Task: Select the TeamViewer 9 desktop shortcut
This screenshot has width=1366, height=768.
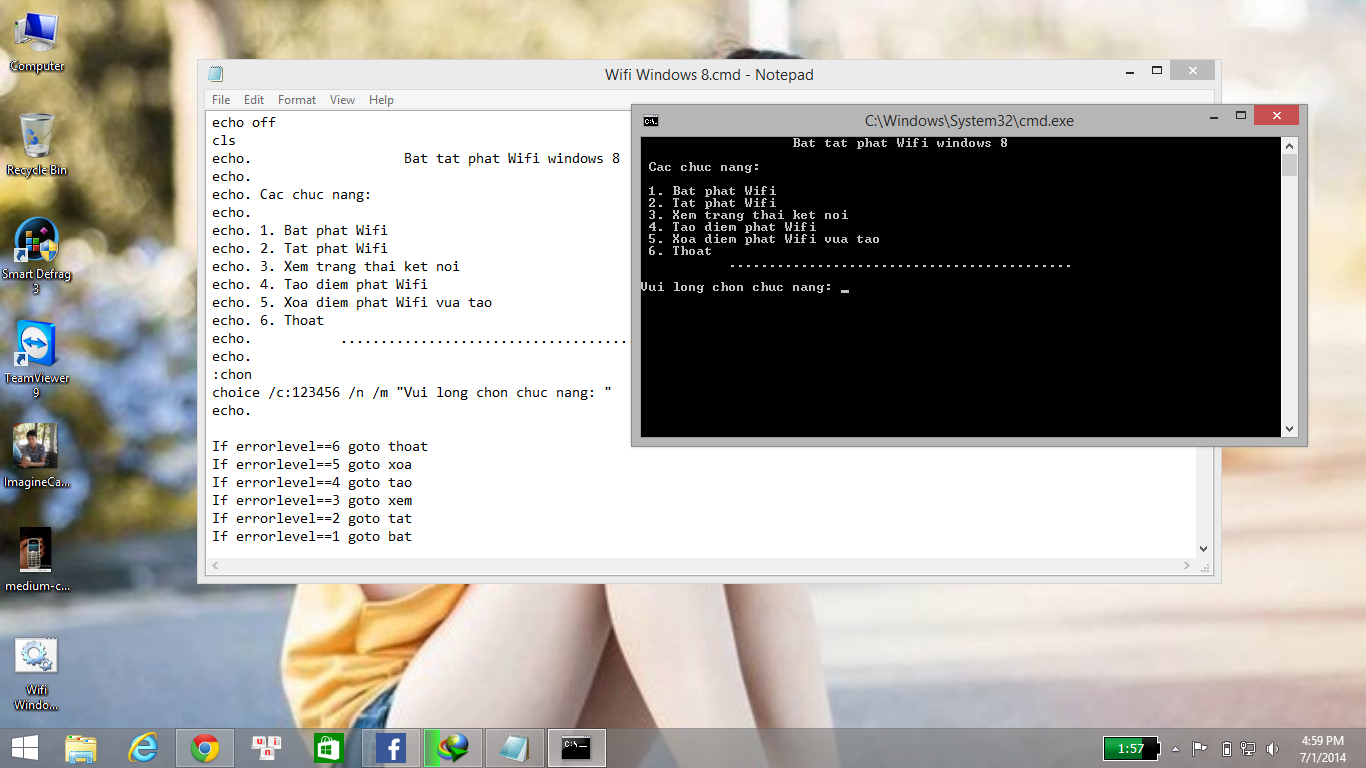Action: coord(37,361)
